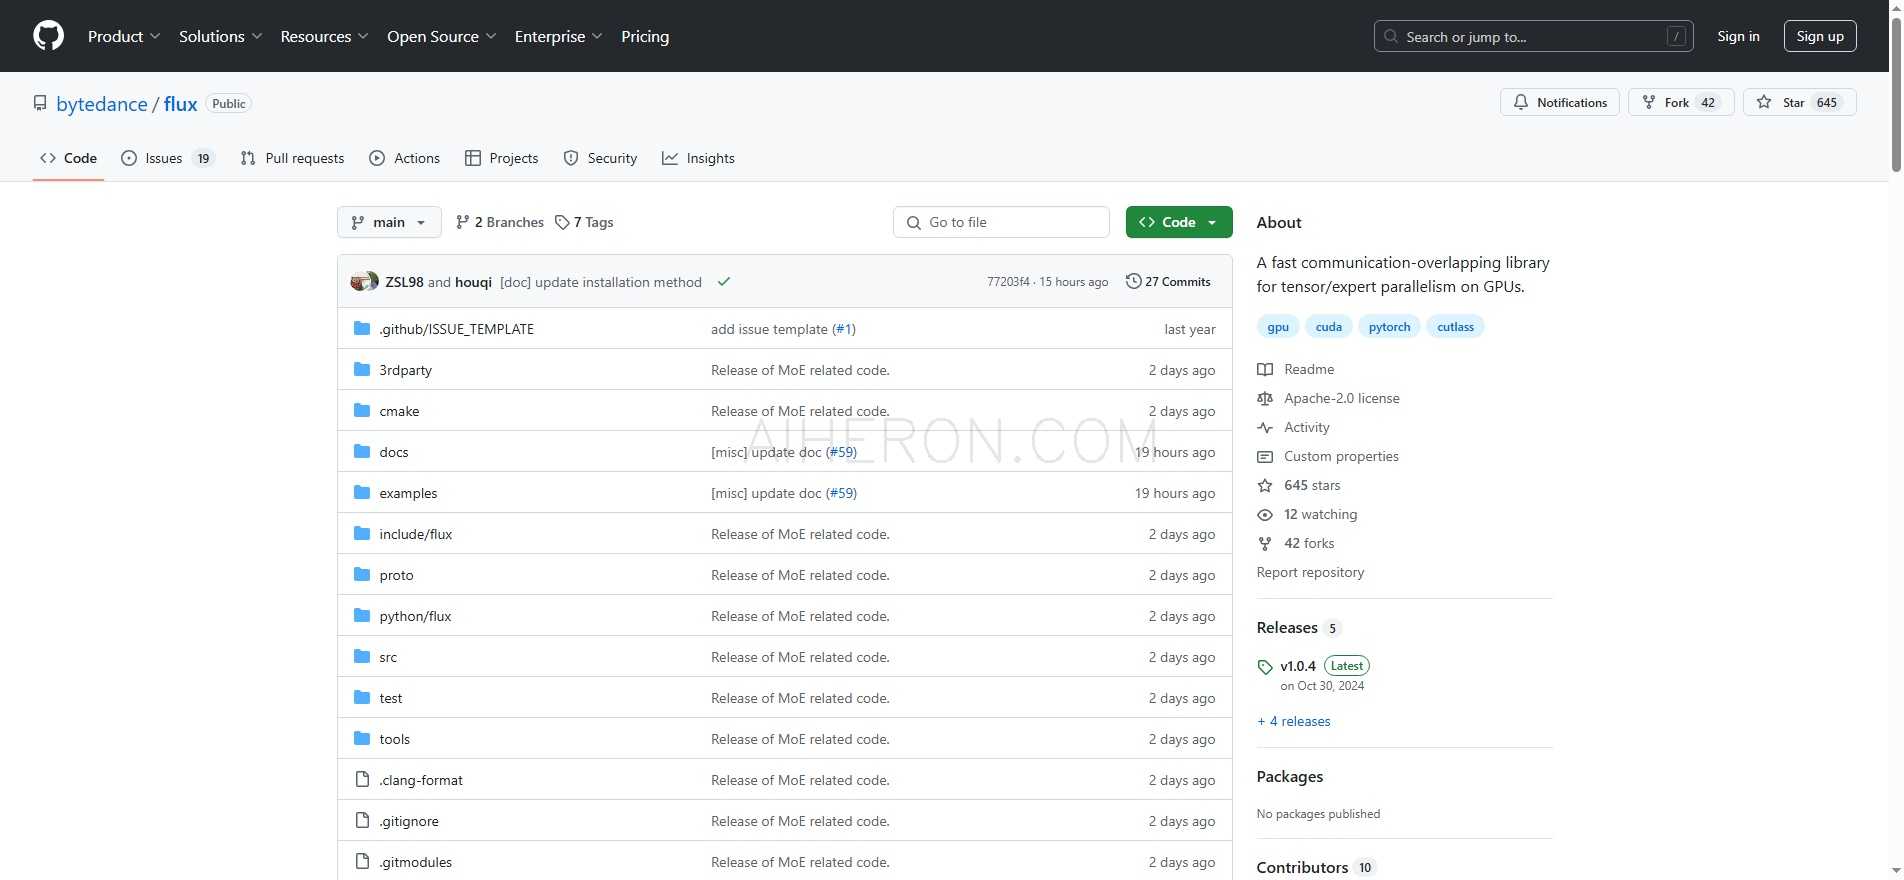Open the Projects tab
The image size is (1904, 880).
[502, 158]
